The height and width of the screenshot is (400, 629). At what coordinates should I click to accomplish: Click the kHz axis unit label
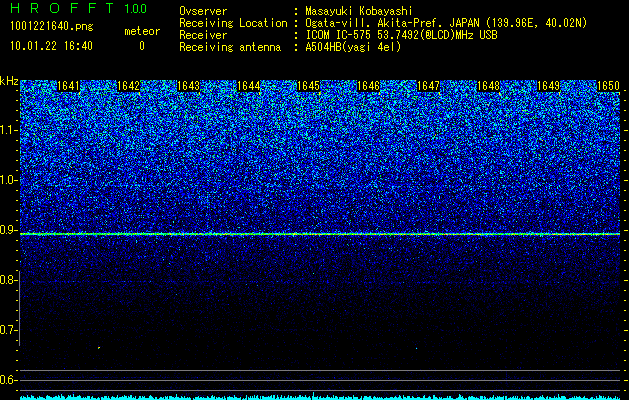(x=9, y=81)
